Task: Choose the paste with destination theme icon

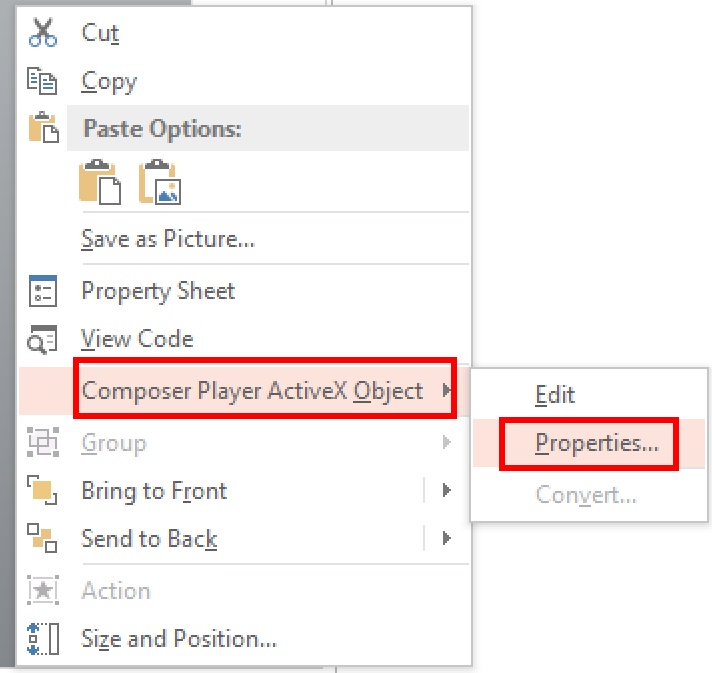Action: click(100, 182)
